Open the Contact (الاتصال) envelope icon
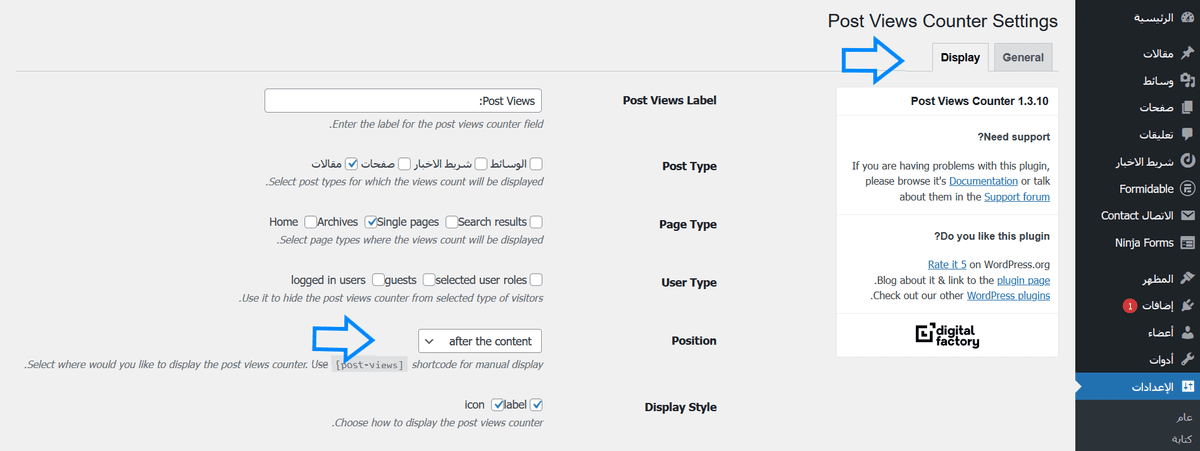Viewport: 1200px width, 451px height. pos(1187,215)
